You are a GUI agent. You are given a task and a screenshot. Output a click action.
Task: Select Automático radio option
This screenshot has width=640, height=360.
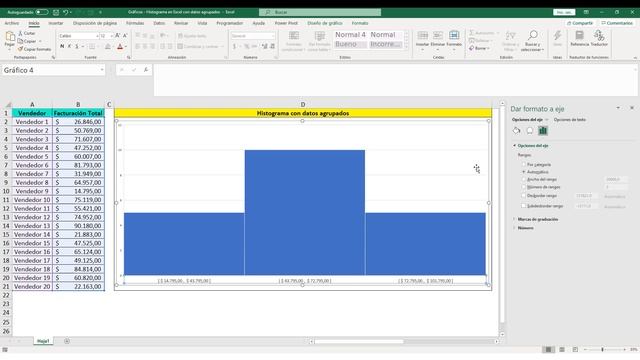pyautogui.click(x=524, y=172)
